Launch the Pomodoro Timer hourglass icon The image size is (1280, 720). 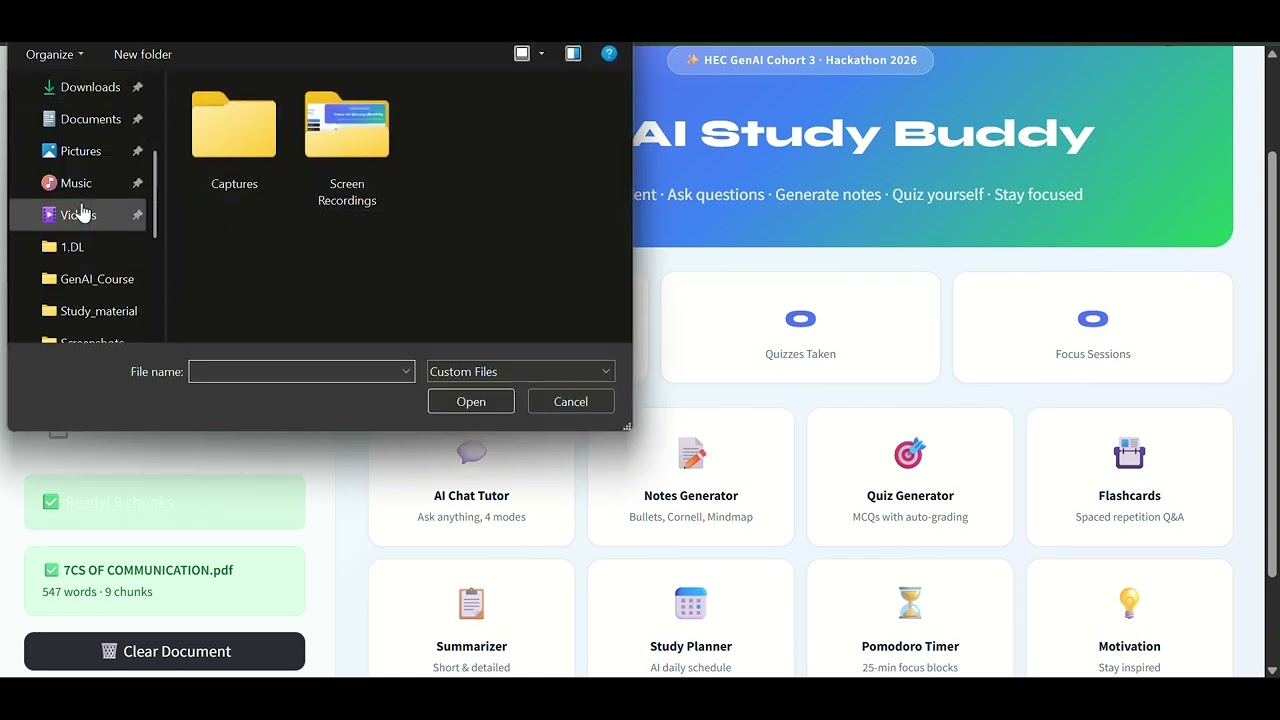click(910, 603)
